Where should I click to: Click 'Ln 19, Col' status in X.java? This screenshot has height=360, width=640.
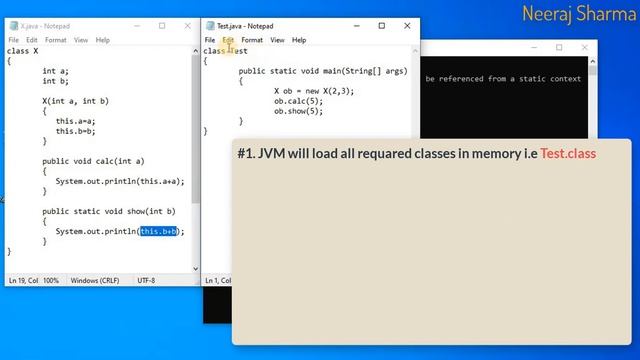click(x=23, y=280)
